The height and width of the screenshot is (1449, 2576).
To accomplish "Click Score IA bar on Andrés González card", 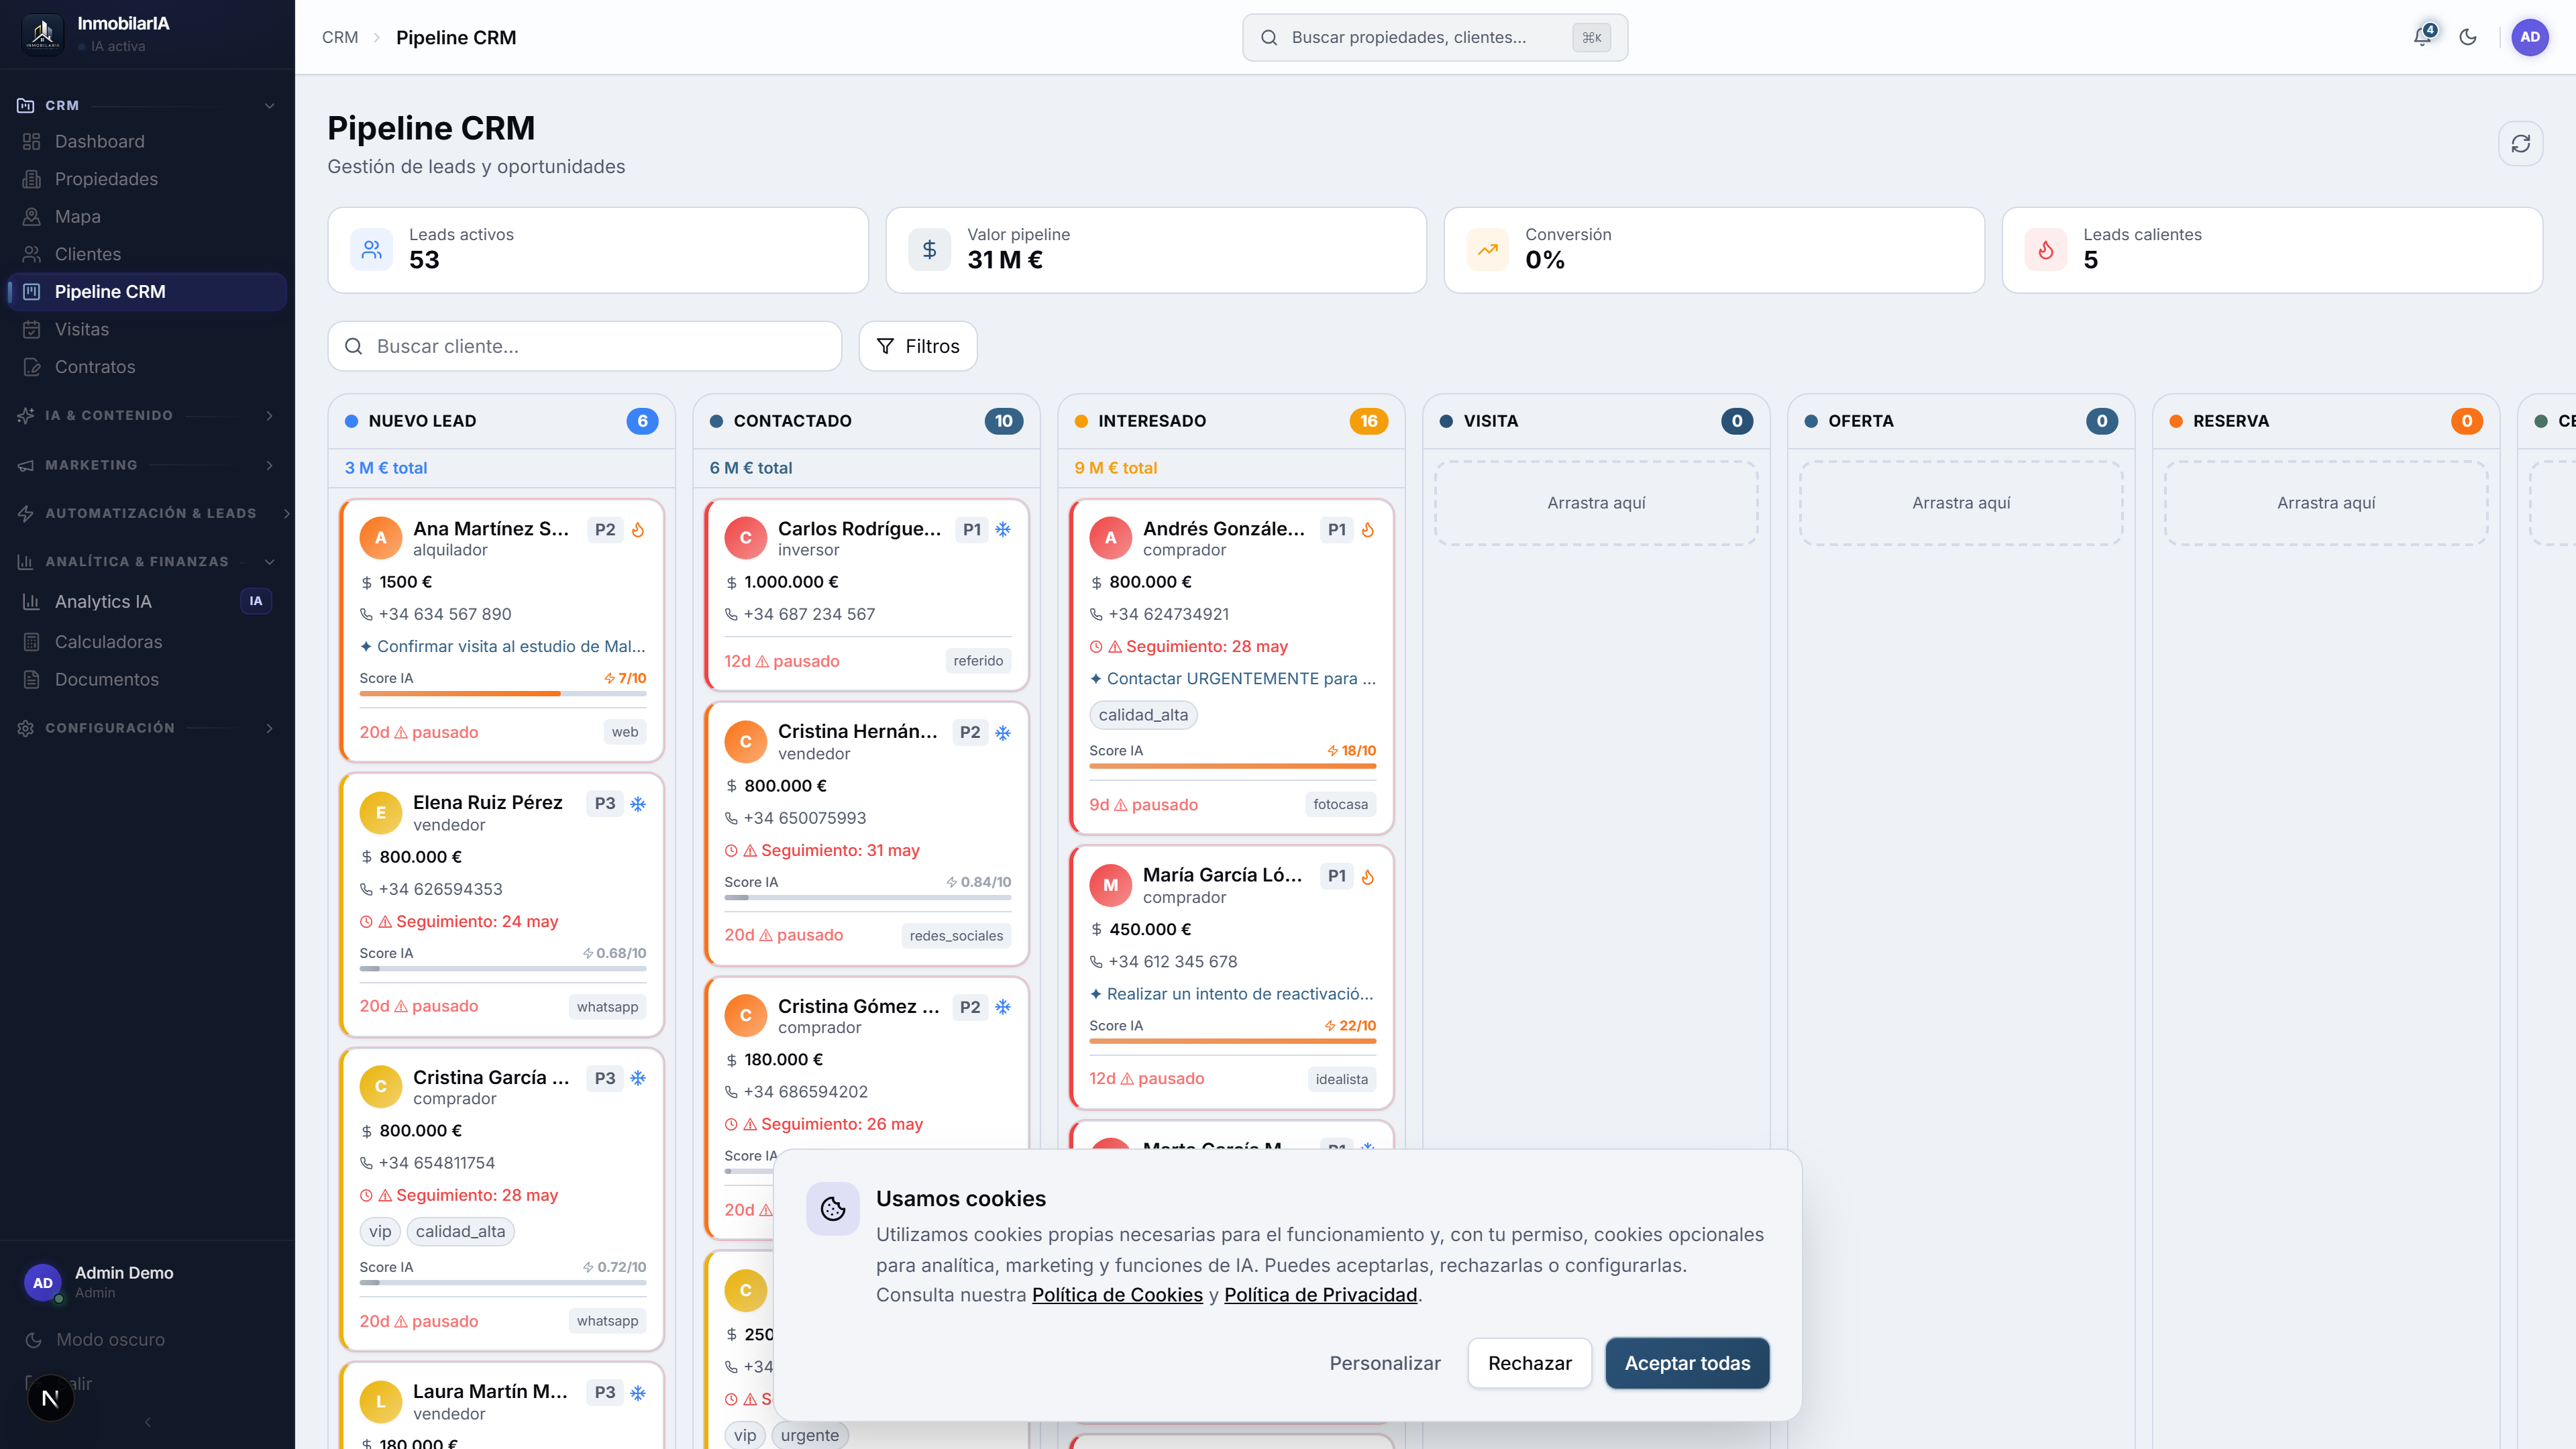I will tap(1232, 766).
